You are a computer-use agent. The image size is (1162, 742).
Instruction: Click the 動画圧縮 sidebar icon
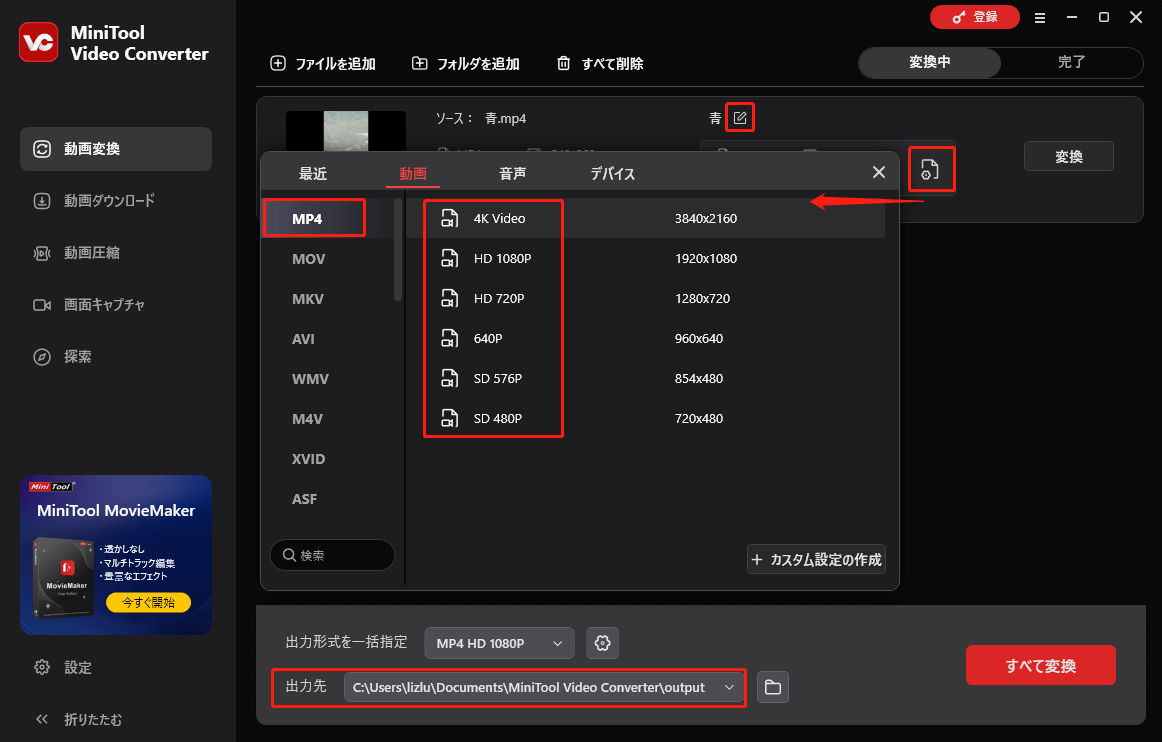click(42, 253)
